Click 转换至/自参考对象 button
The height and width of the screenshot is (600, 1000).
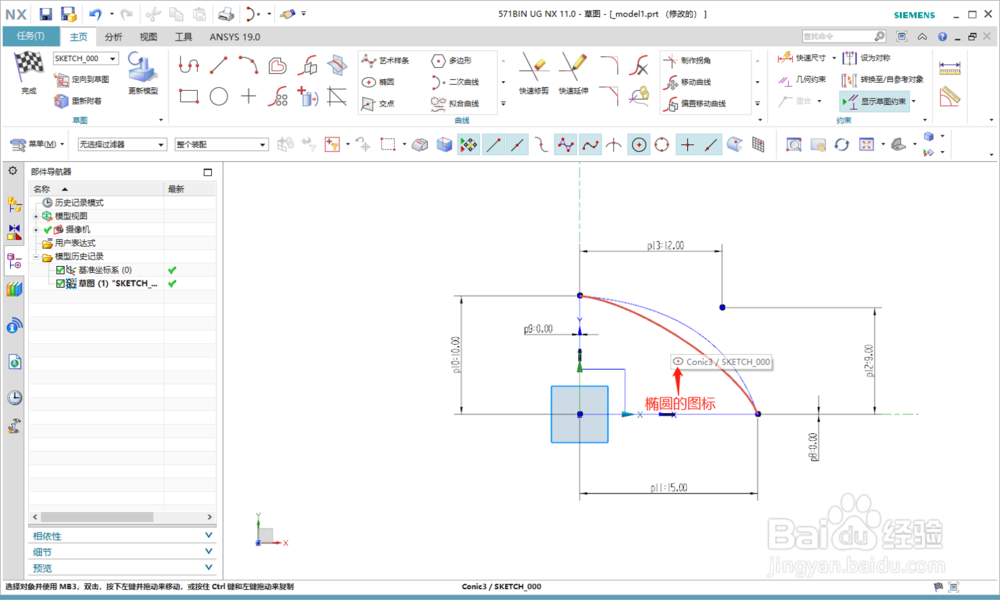882,80
